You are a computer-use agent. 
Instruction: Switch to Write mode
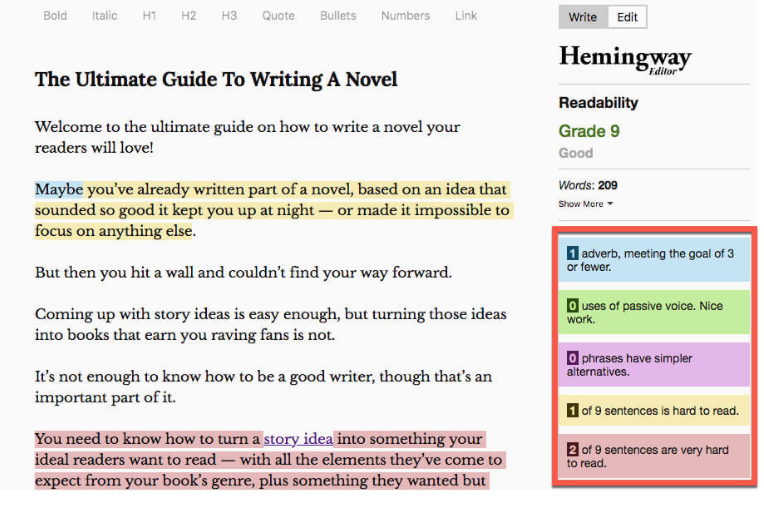(582, 17)
